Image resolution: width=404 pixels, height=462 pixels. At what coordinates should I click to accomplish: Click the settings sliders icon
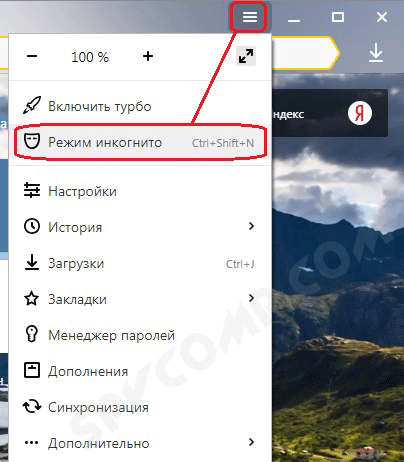pyautogui.click(x=32, y=190)
